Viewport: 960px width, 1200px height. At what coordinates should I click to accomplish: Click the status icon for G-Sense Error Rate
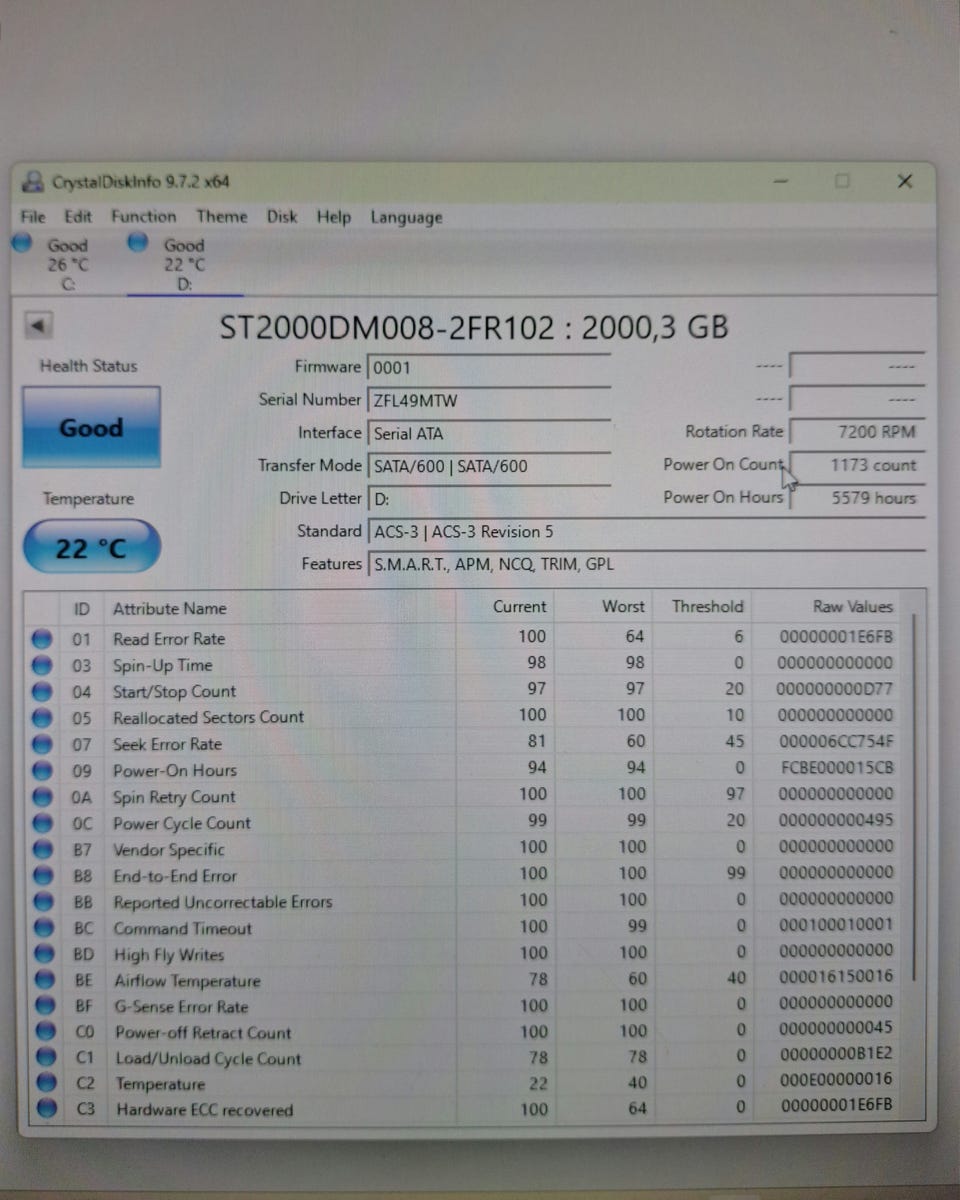coord(44,1007)
